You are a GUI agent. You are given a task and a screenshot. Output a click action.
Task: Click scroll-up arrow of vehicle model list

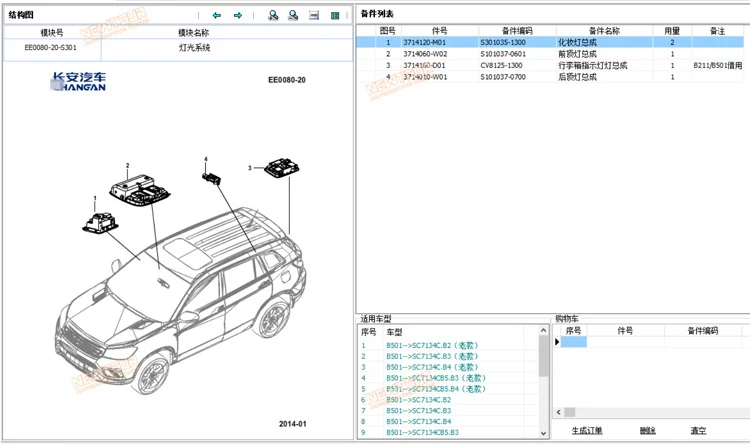point(545,331)
